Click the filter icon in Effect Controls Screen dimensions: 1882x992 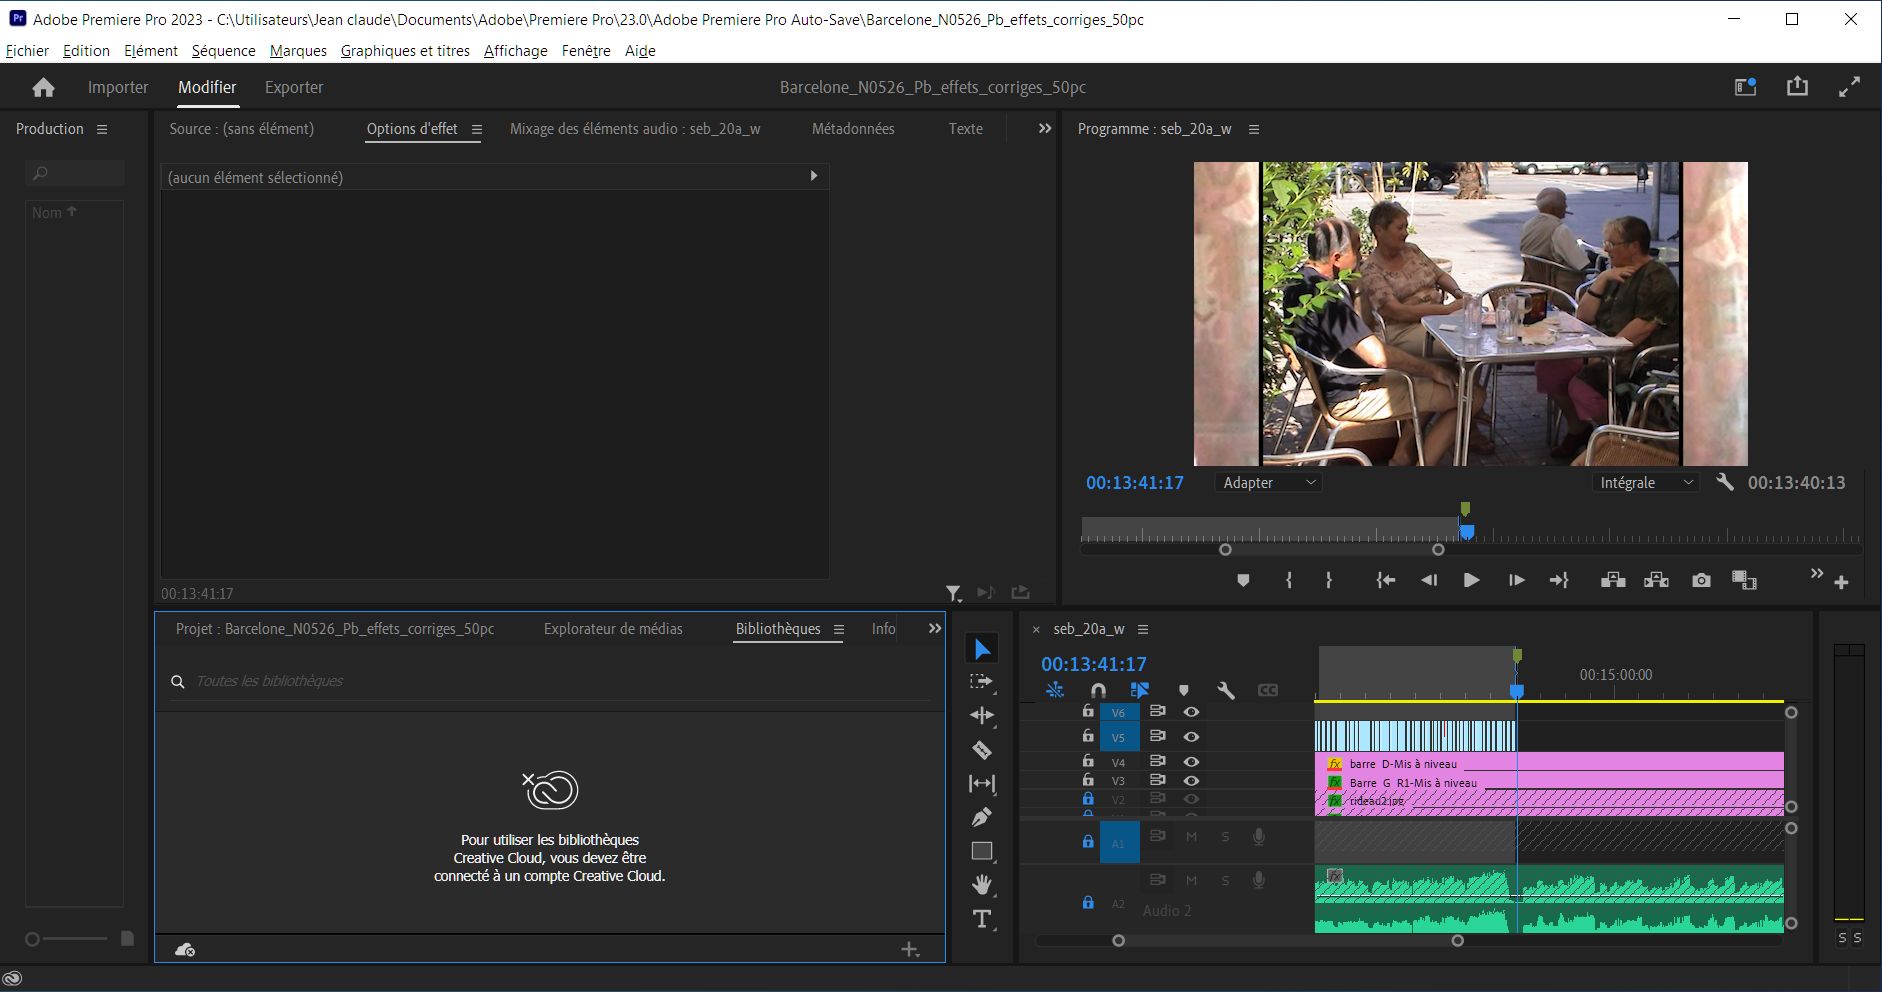[954, 594]
